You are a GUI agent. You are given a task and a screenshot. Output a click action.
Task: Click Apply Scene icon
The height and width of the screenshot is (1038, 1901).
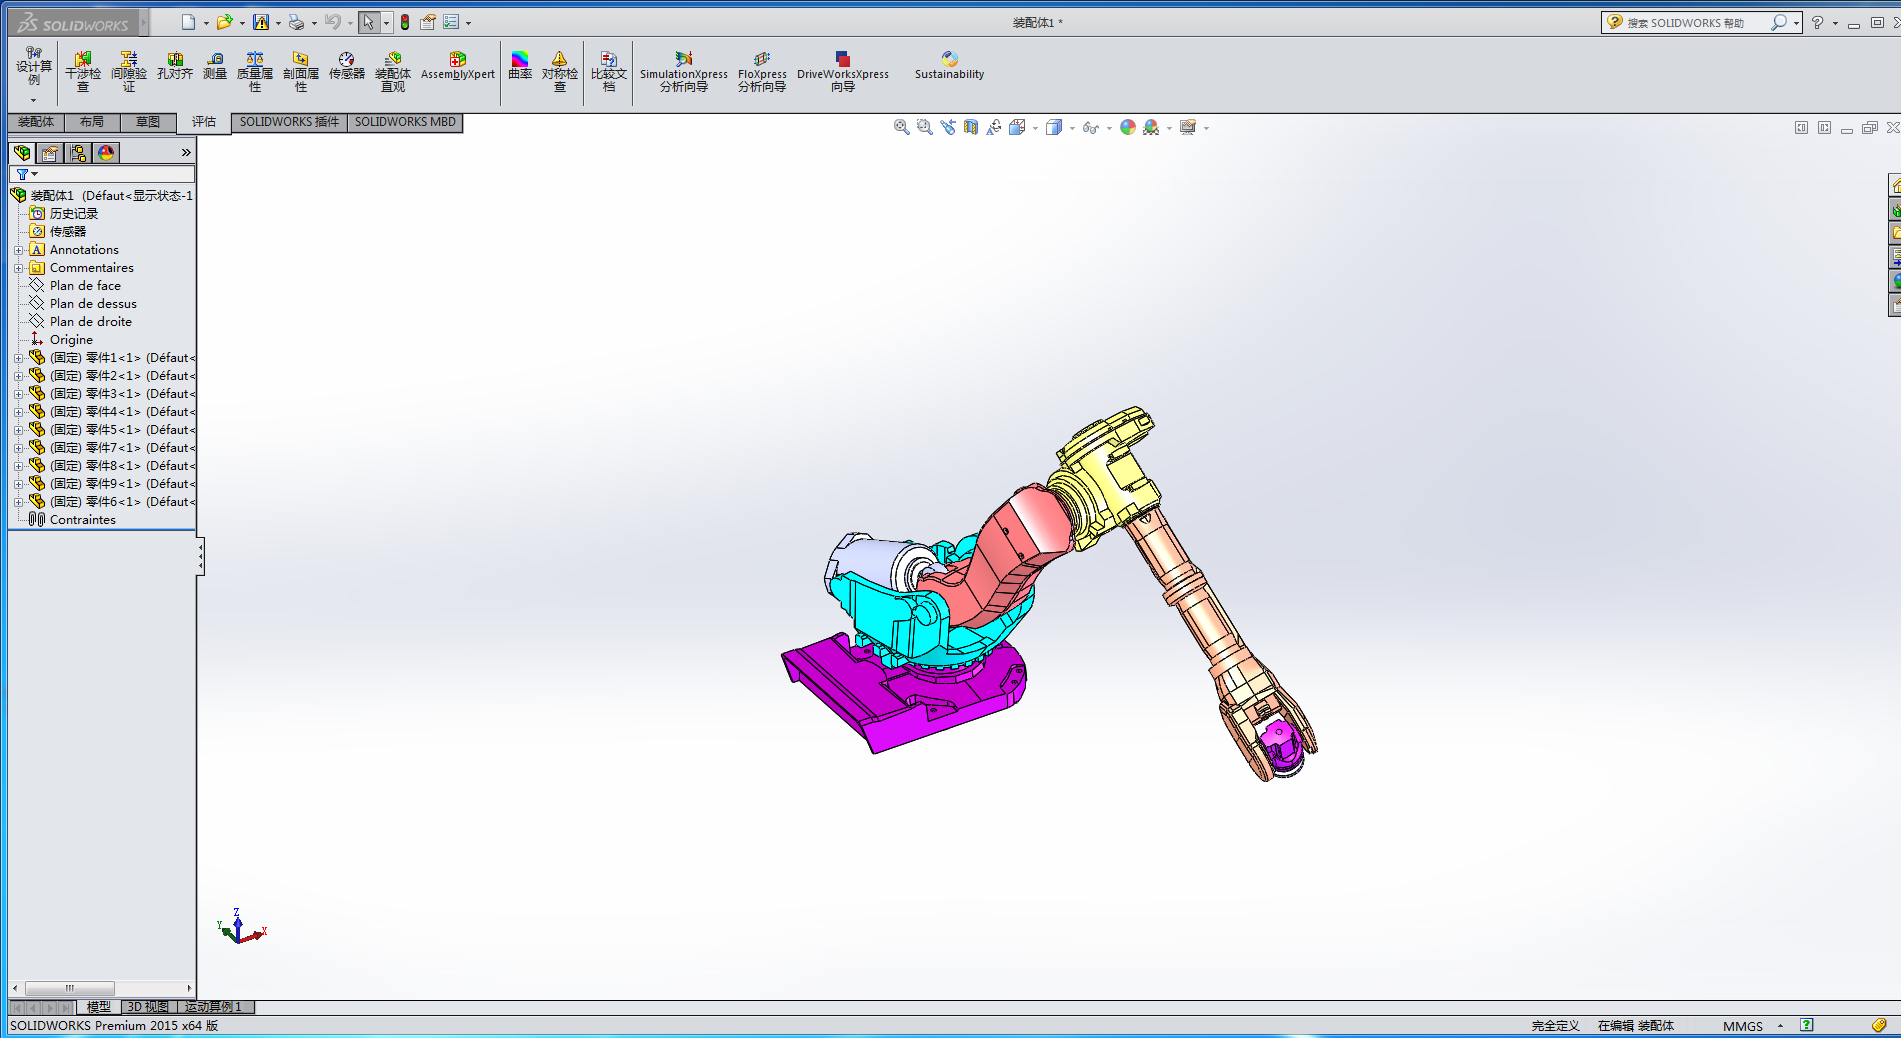click(1151, 127)
